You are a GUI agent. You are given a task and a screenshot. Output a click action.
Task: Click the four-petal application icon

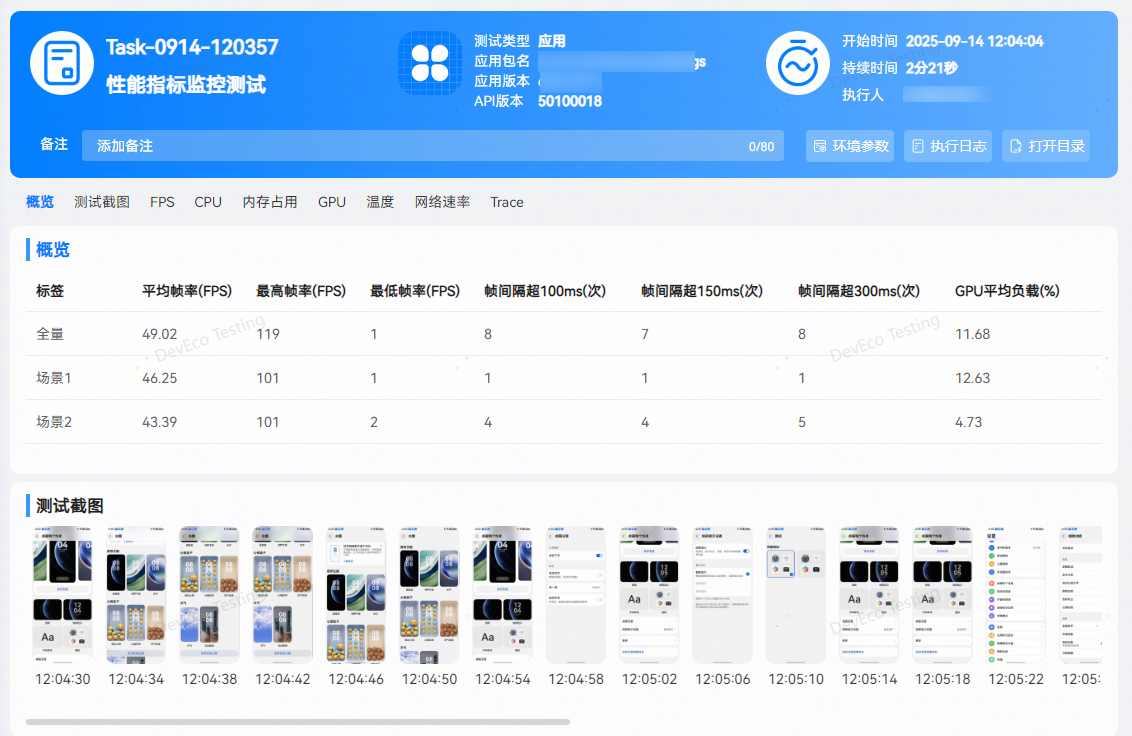tap(430, 63)
